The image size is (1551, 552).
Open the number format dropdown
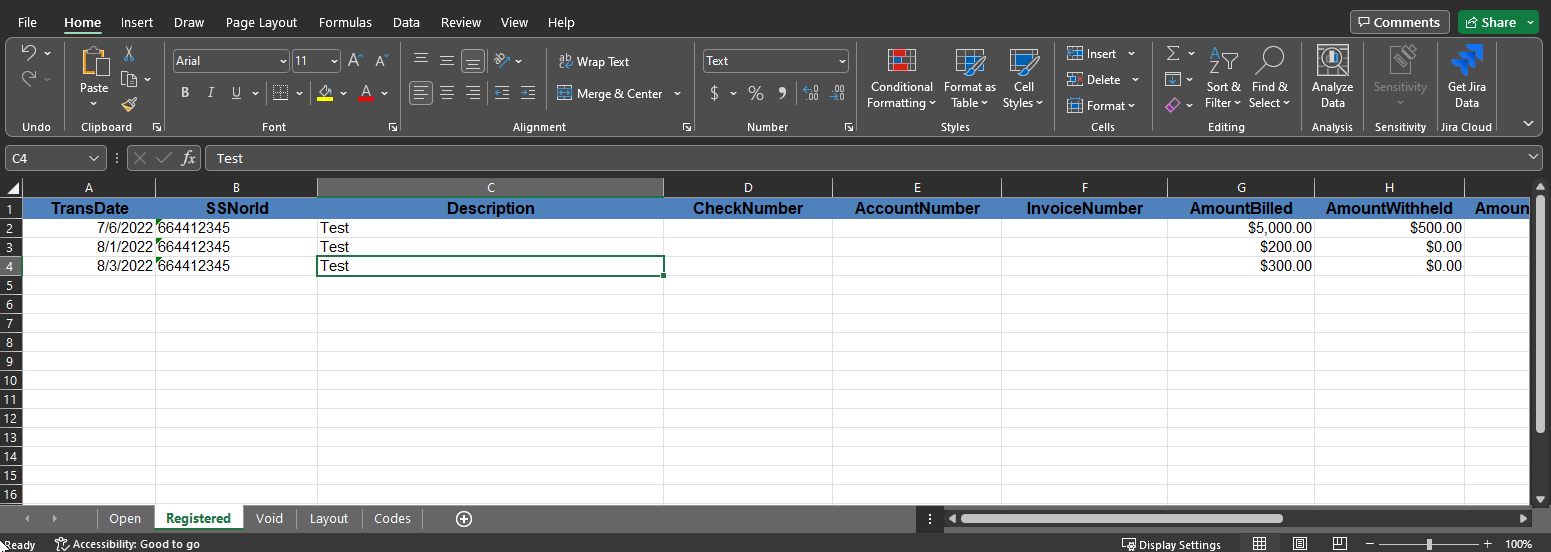pos(842,61)
